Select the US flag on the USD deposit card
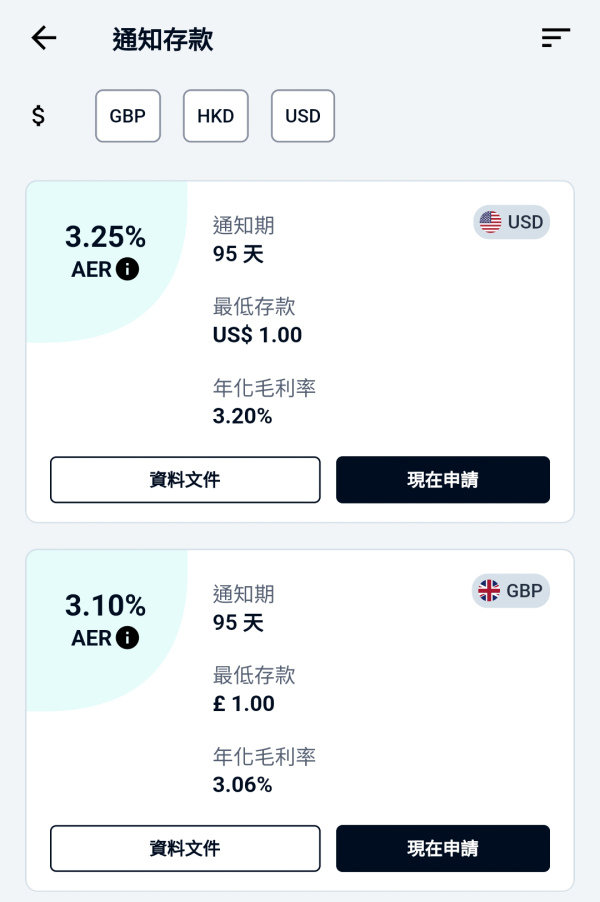Screen dimensions: 600x902 pyautogui.click(x=489, y=222)
